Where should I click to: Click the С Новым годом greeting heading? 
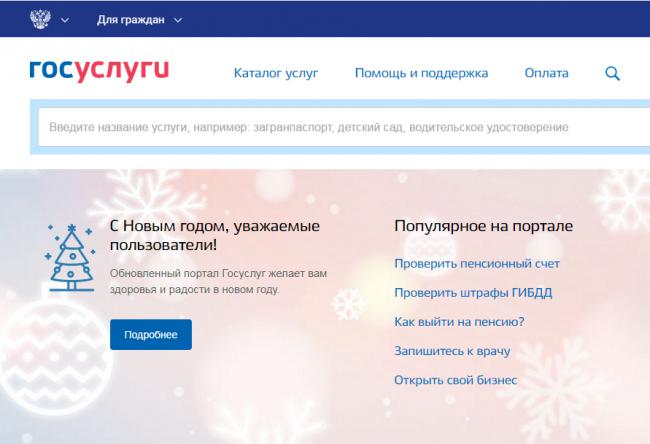click(215, 235)
